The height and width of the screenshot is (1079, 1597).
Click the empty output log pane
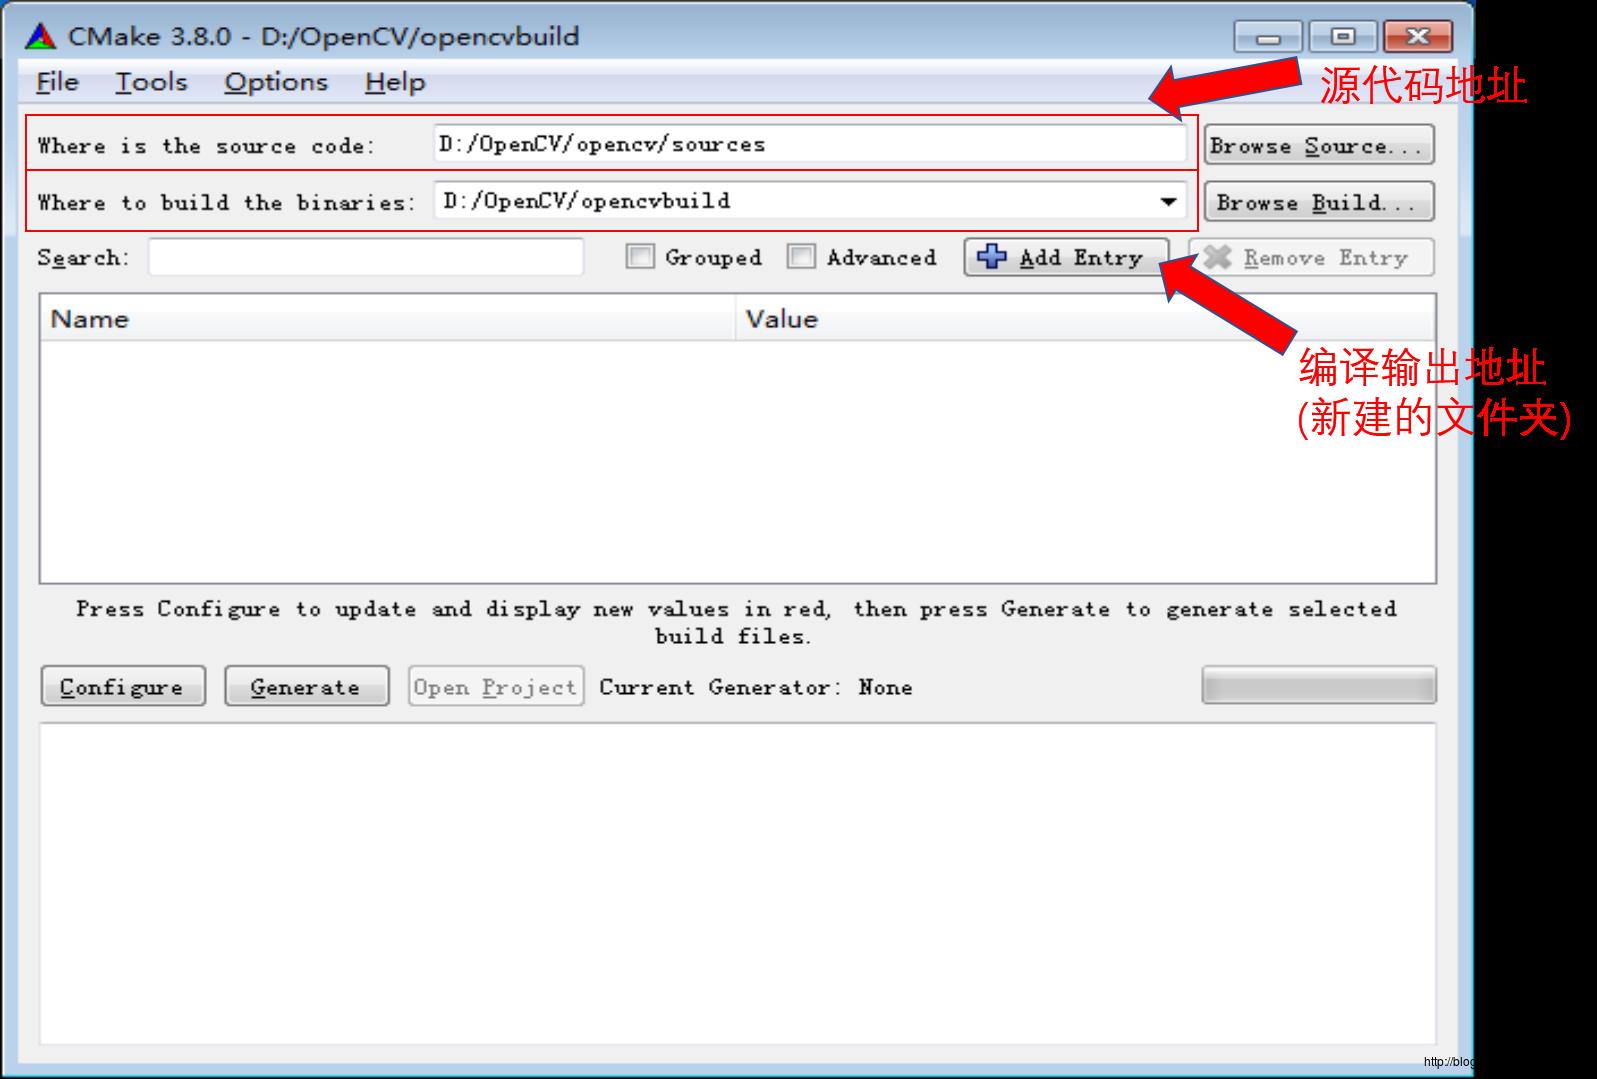click(x=738, y=884)
